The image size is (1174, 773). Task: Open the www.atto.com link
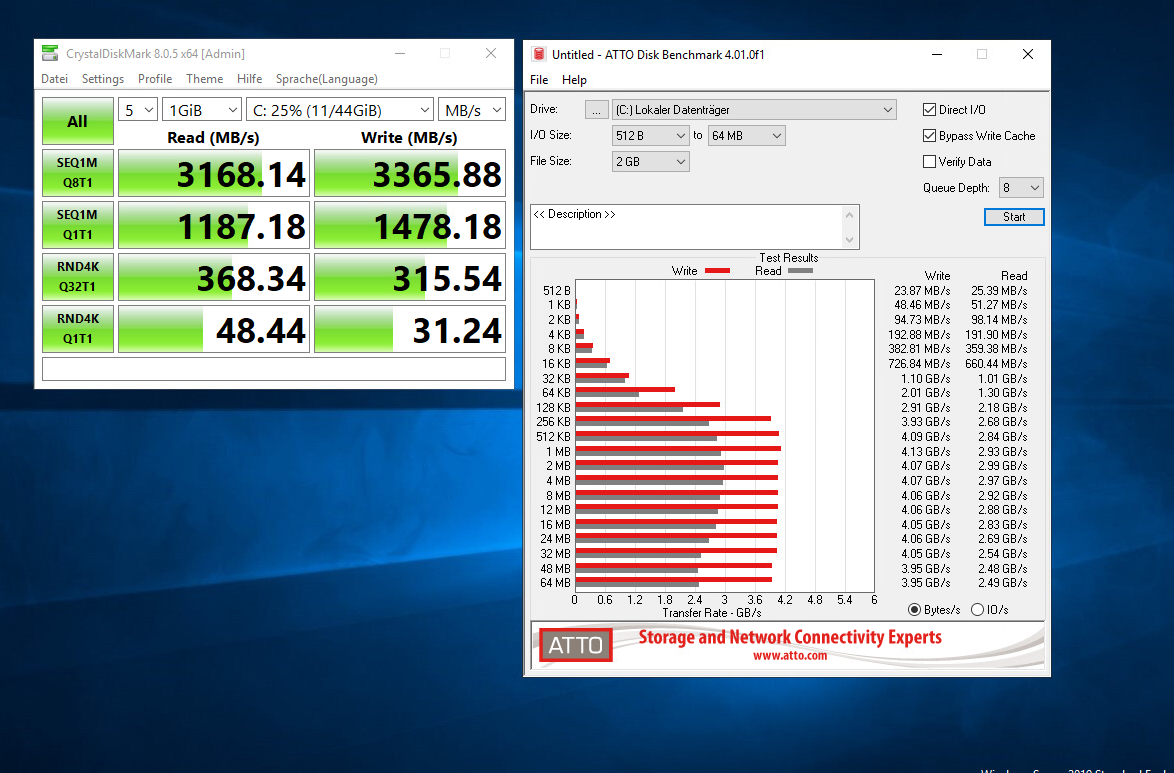(790, 655)
